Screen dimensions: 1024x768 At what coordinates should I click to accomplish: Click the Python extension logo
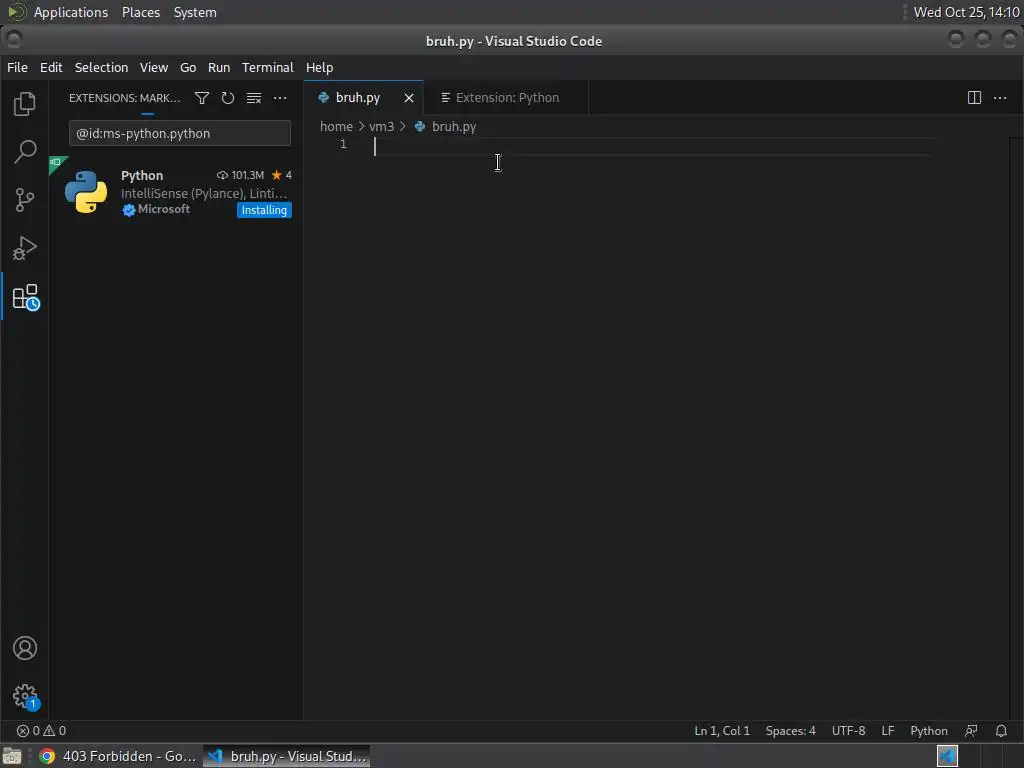[86, 192]
